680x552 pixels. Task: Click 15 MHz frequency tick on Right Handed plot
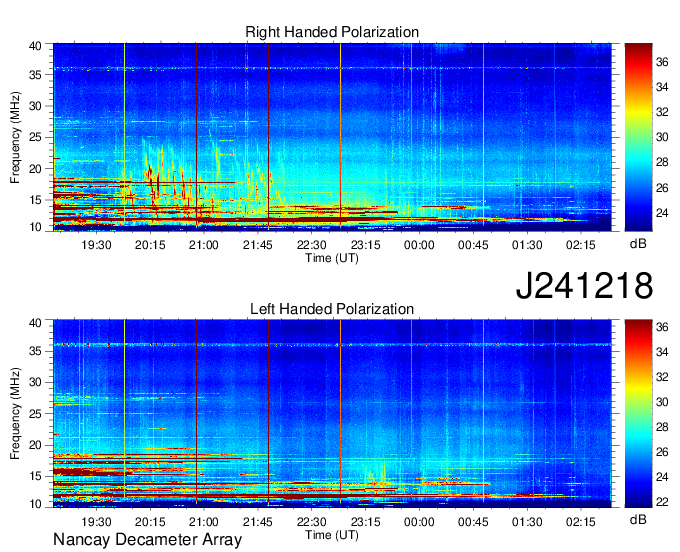[36, 200]
